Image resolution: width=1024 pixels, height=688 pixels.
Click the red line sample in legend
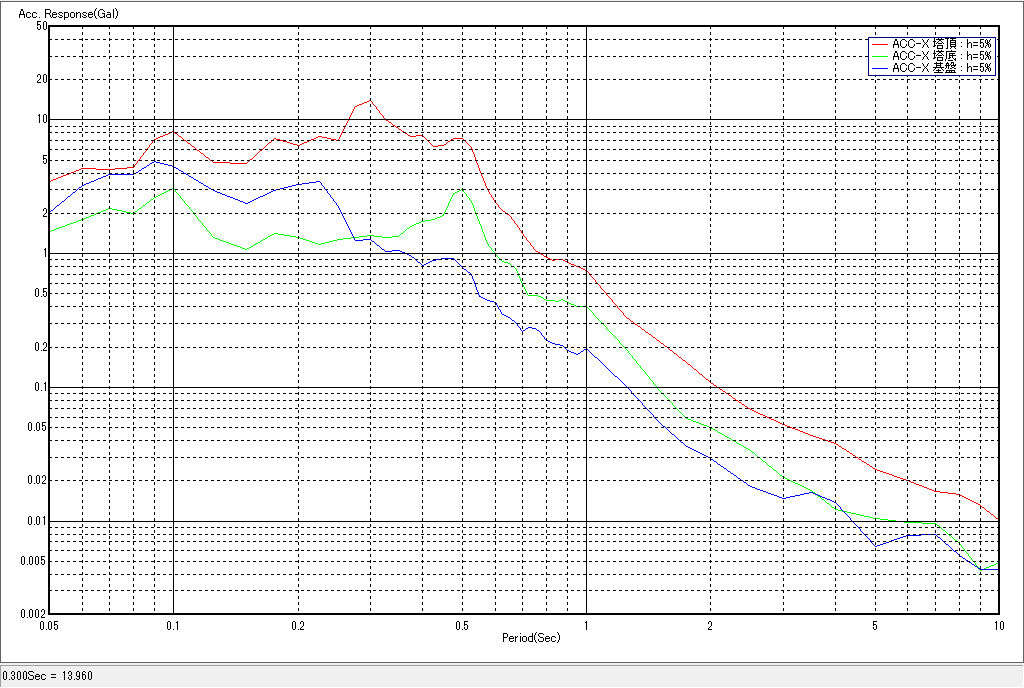coord(880,44)
